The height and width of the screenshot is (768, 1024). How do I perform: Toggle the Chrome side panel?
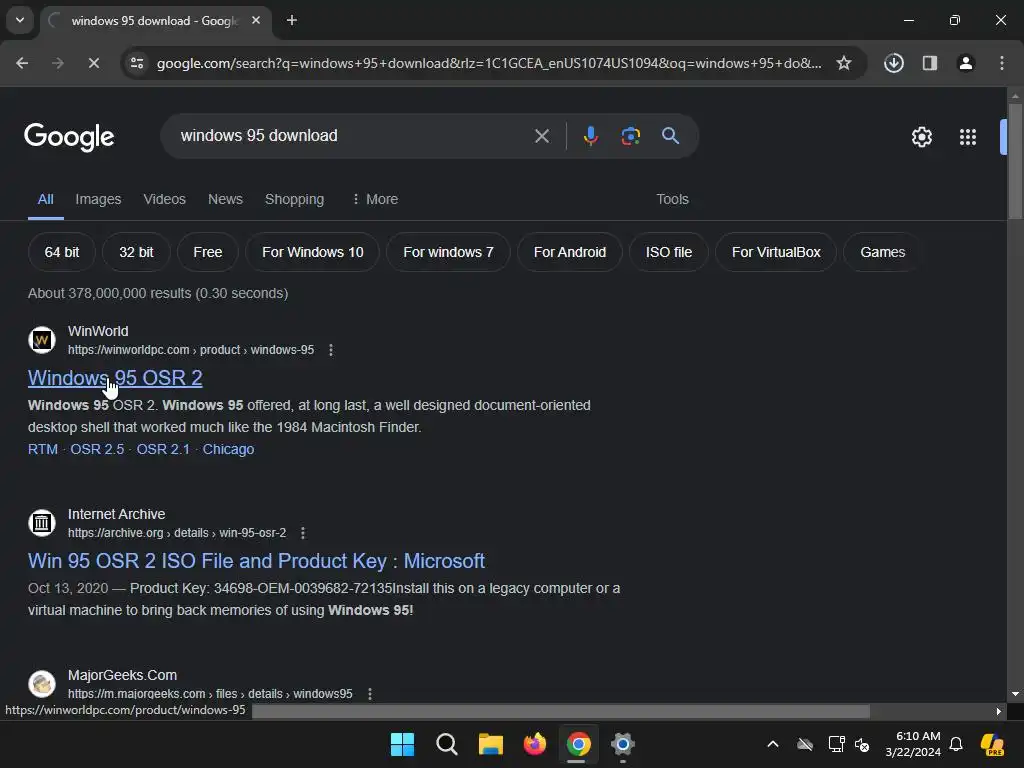pos(930,63)
